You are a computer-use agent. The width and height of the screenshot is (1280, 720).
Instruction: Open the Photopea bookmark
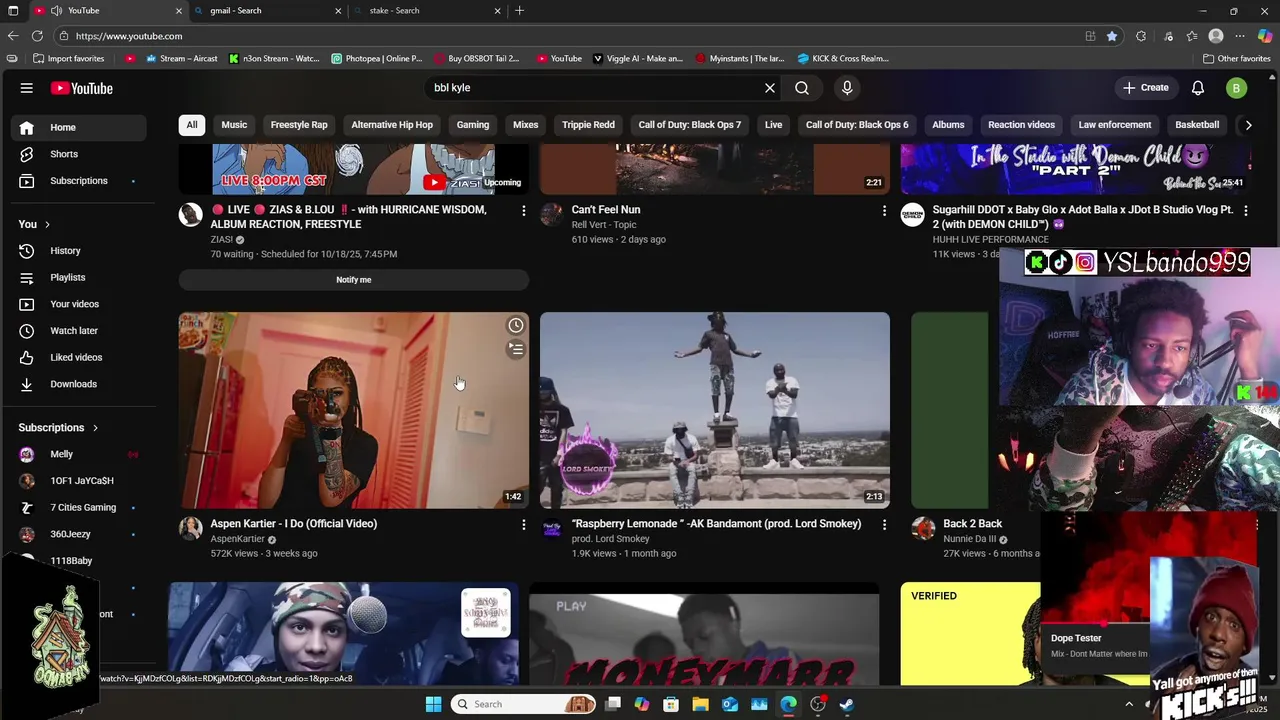pyautogui.click(x=377, y=58)
